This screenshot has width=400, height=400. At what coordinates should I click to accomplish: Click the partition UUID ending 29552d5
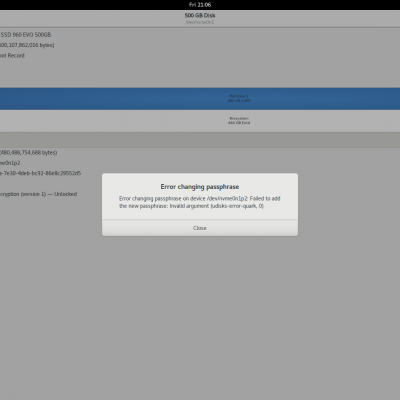click(x=40, y=173)
